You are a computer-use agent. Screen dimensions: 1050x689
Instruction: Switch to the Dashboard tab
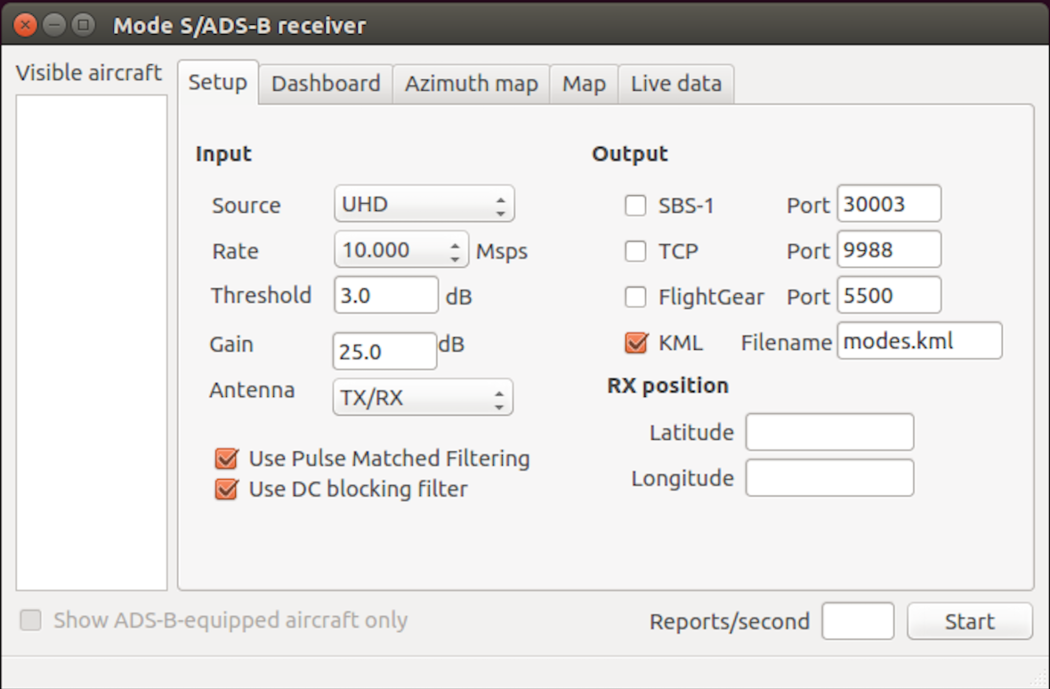tap(325, 84)
